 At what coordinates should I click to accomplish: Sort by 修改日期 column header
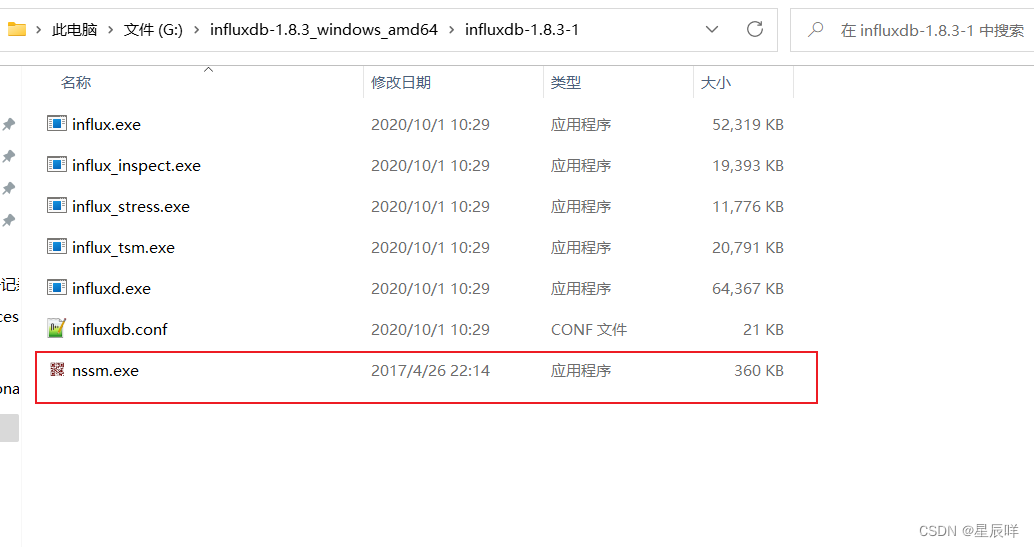[401, 82]
